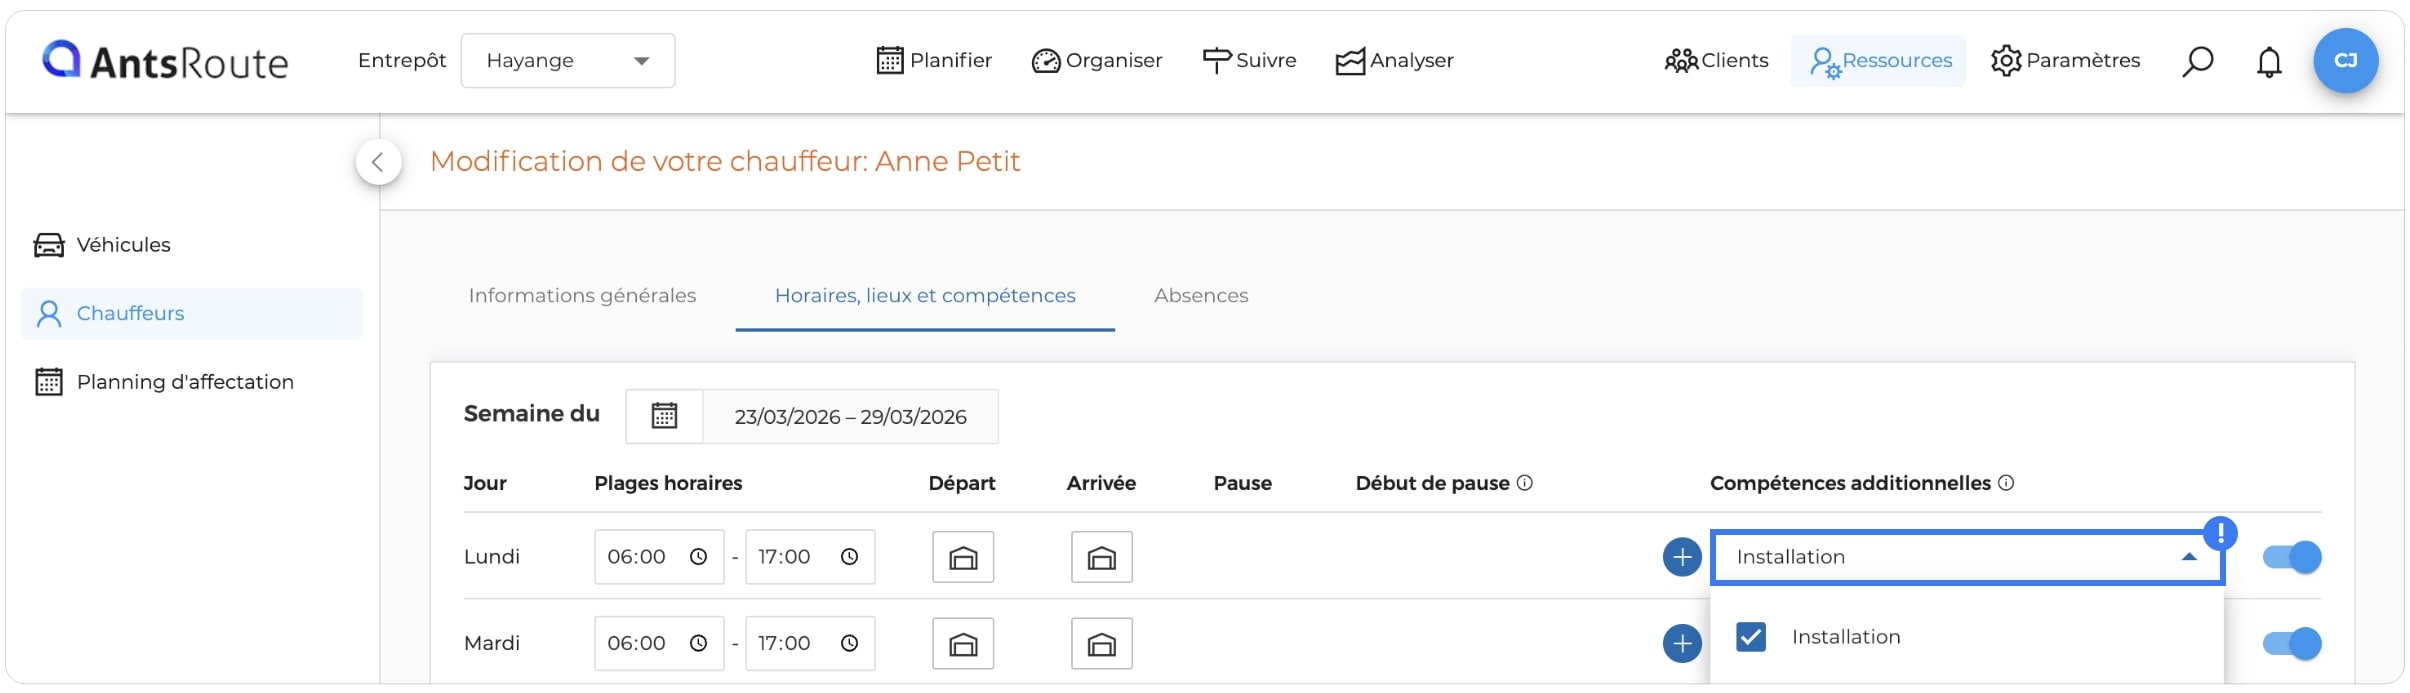Viewport: 2410px width, 693px height.
Task: Go to the Clients section
Action: pos(1716,61)
